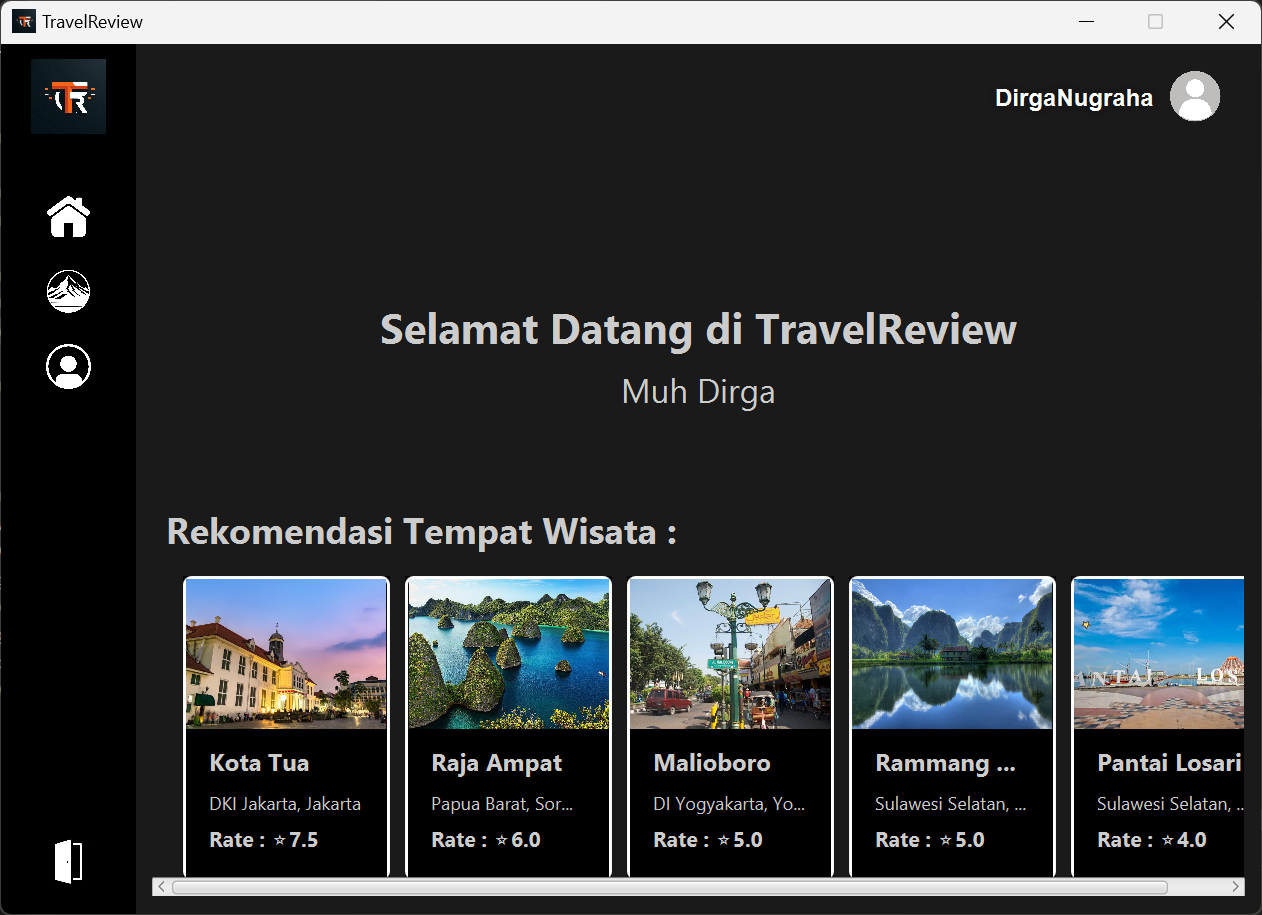Click the user avatar at top right
The width and height of the screenshot is (1262, 915).
pos(1195,97)
